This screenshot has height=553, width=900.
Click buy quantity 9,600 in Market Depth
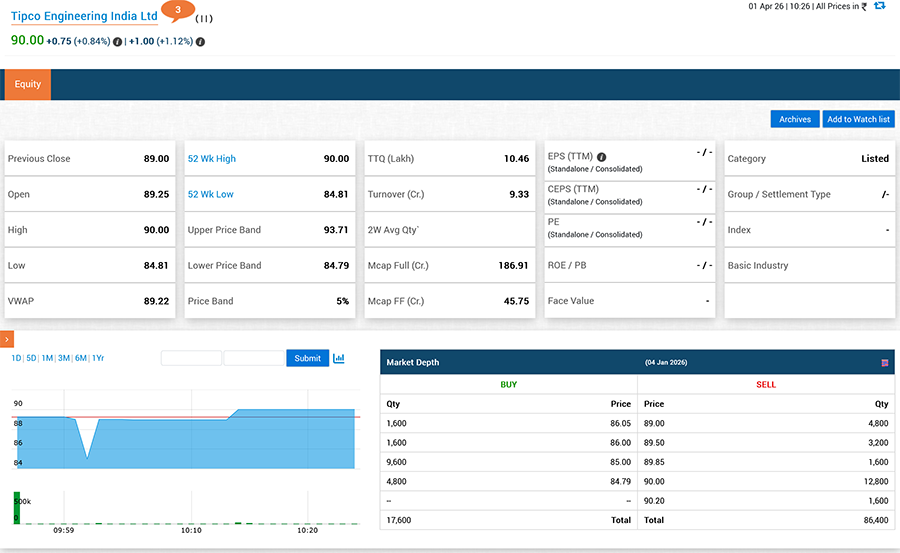coord(396,462)
